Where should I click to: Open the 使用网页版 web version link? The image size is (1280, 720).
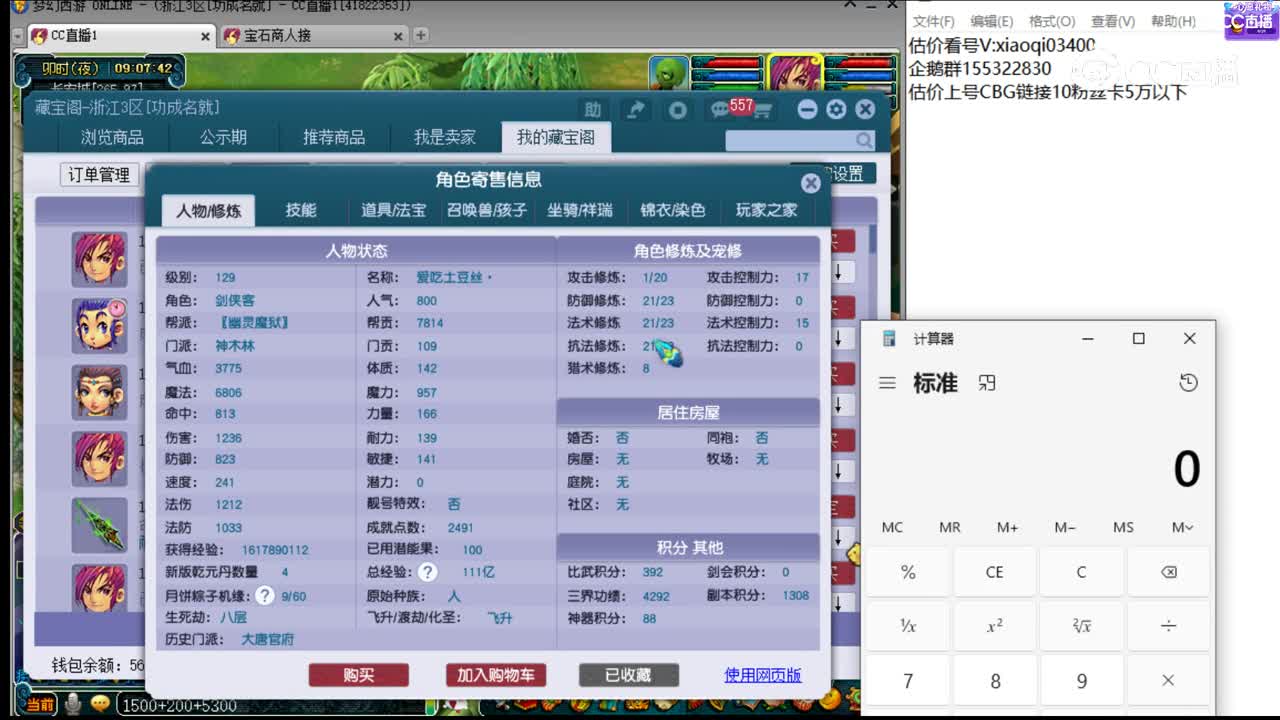(763, 675)
